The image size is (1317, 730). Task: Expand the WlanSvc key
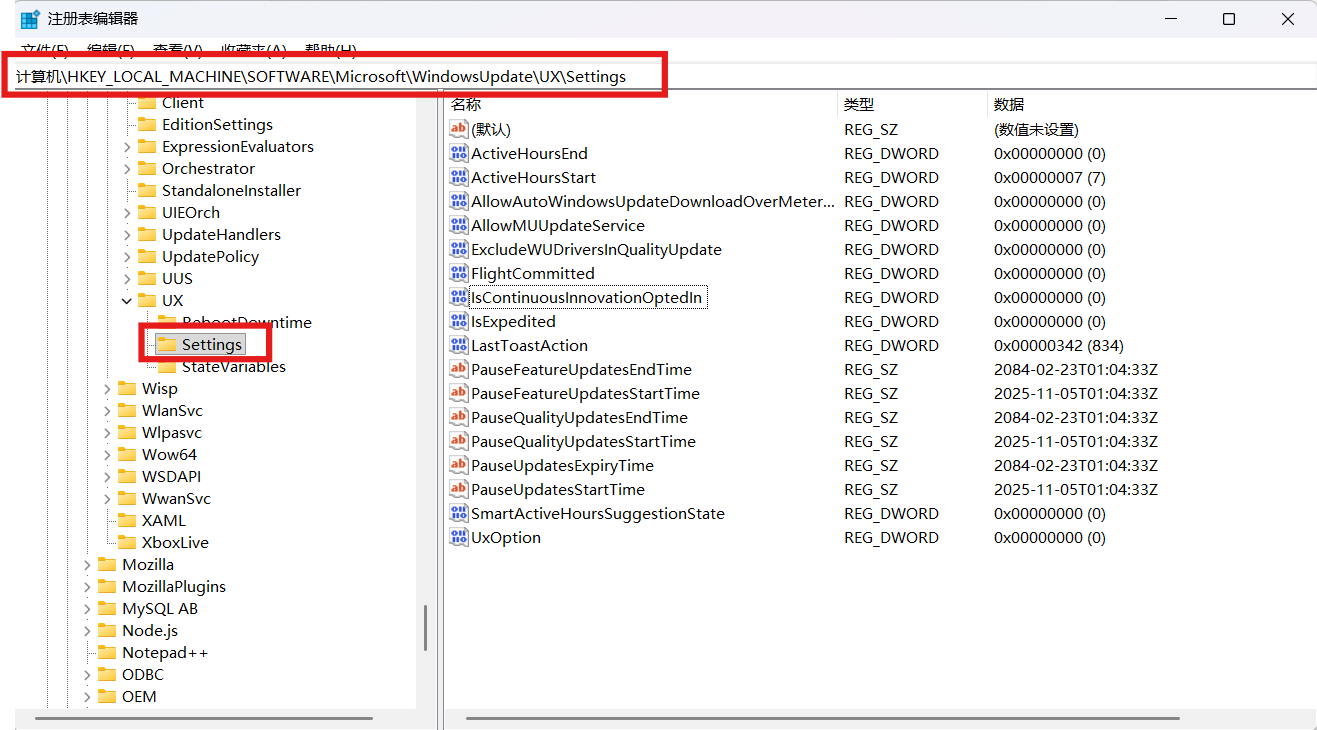[x=107, y=410]
